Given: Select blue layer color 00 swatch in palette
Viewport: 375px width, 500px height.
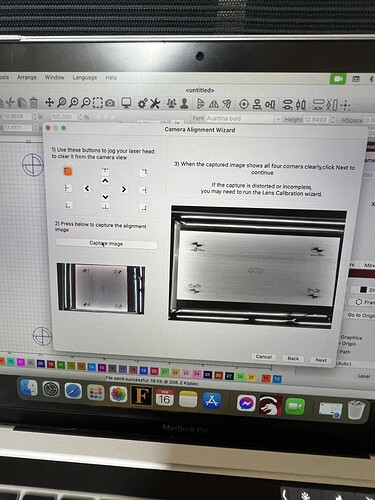Looking at the screenshot, I should 41,364.
